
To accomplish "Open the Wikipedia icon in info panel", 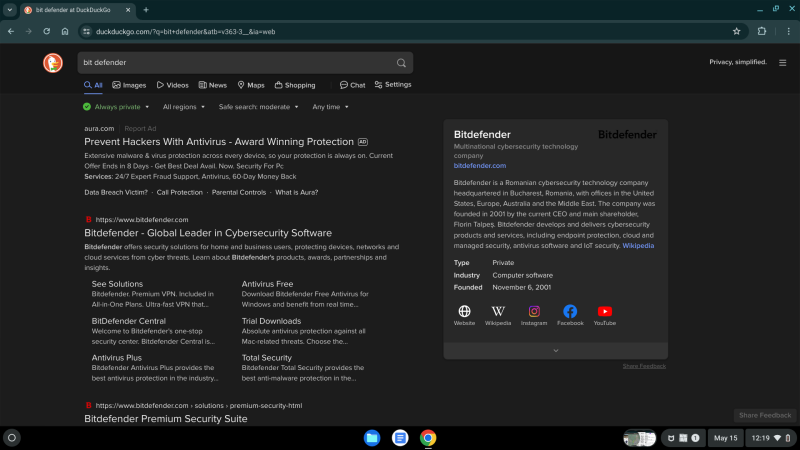I will coord(498,312).
